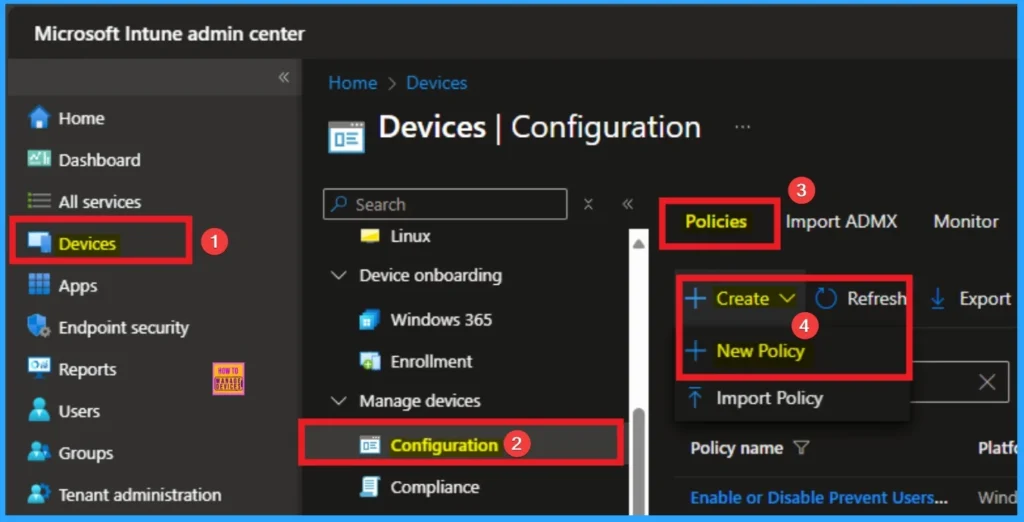1024x522 pixels.
Task: Choose Import Policy from the menu
Action: click(x=768, y=399)
